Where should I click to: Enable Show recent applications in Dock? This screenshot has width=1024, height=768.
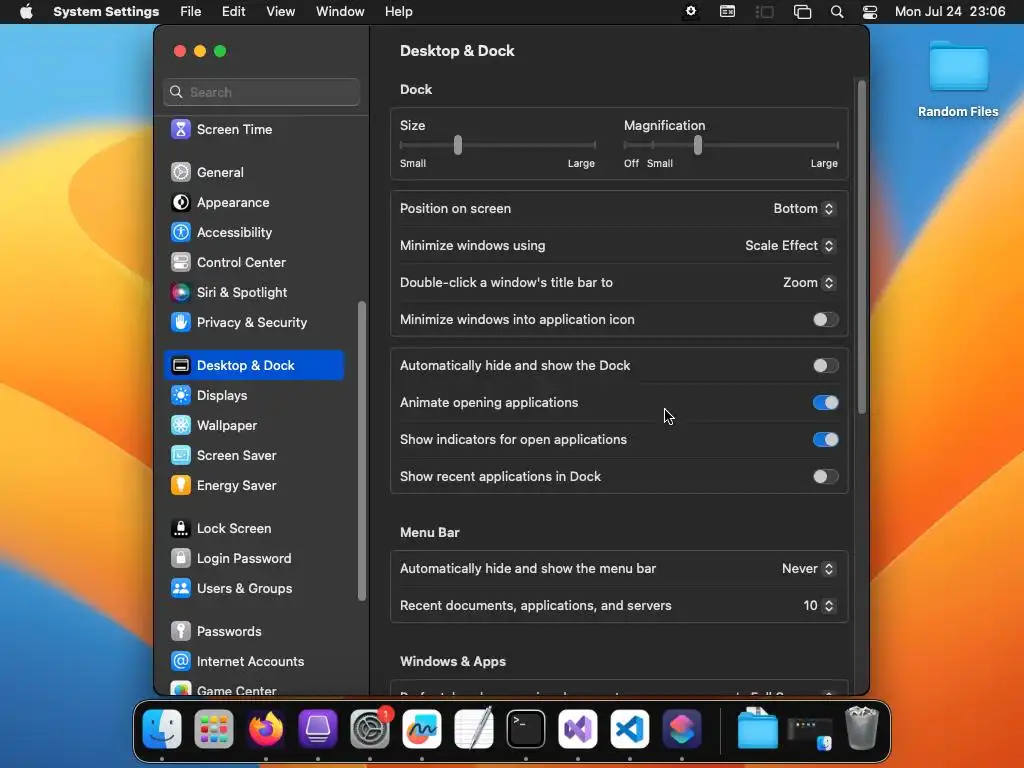[825, 477]
